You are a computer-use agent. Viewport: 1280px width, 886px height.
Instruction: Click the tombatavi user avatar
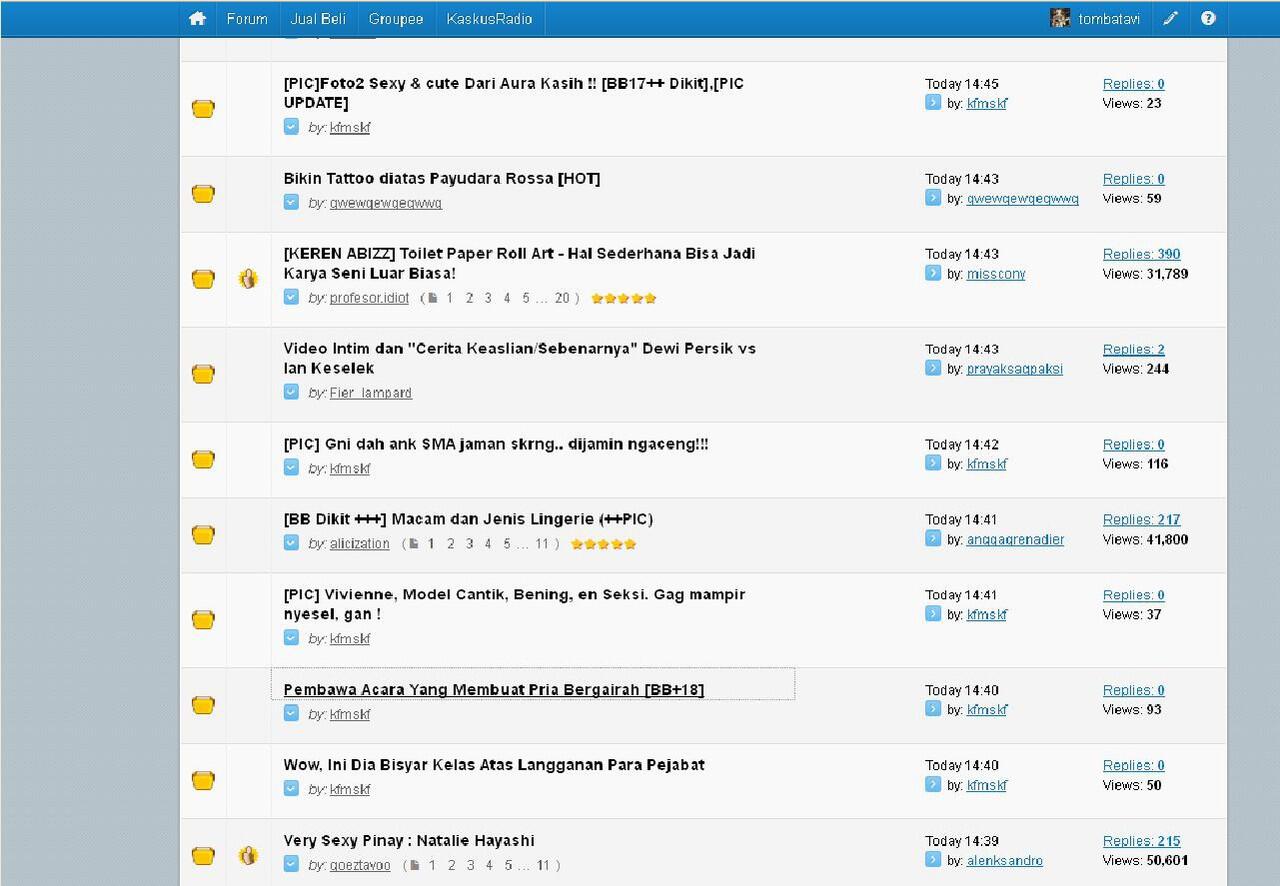point(1060,18)
